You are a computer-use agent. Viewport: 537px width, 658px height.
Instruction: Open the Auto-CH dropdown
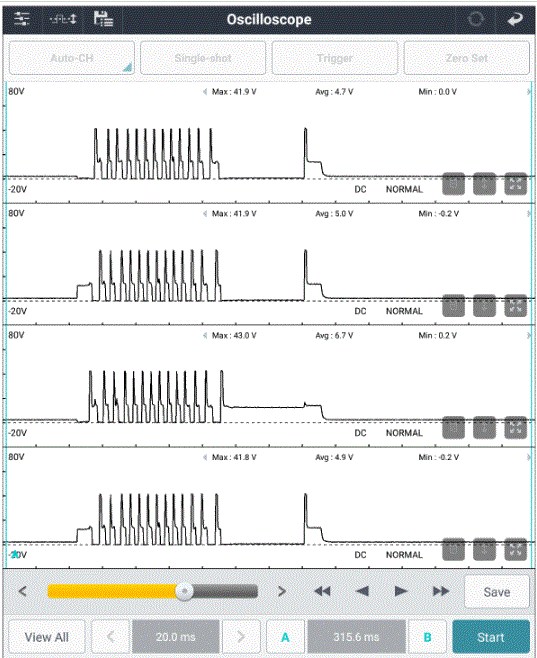point(72,58)
